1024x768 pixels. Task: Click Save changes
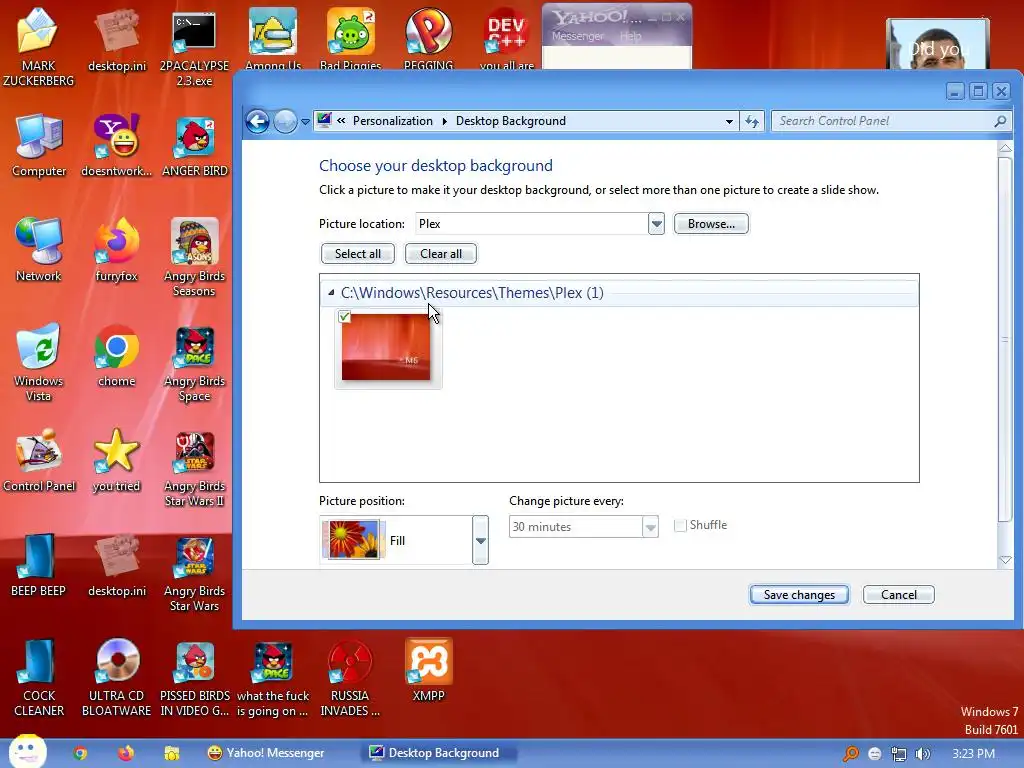(799, 595)
